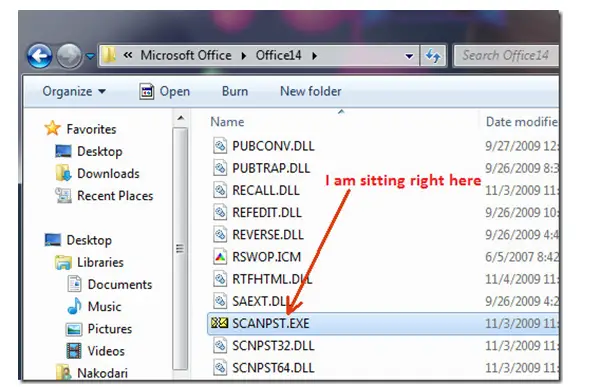Click the Libraries folder icon
597x387 pixels.
click(x=63, y=262)
